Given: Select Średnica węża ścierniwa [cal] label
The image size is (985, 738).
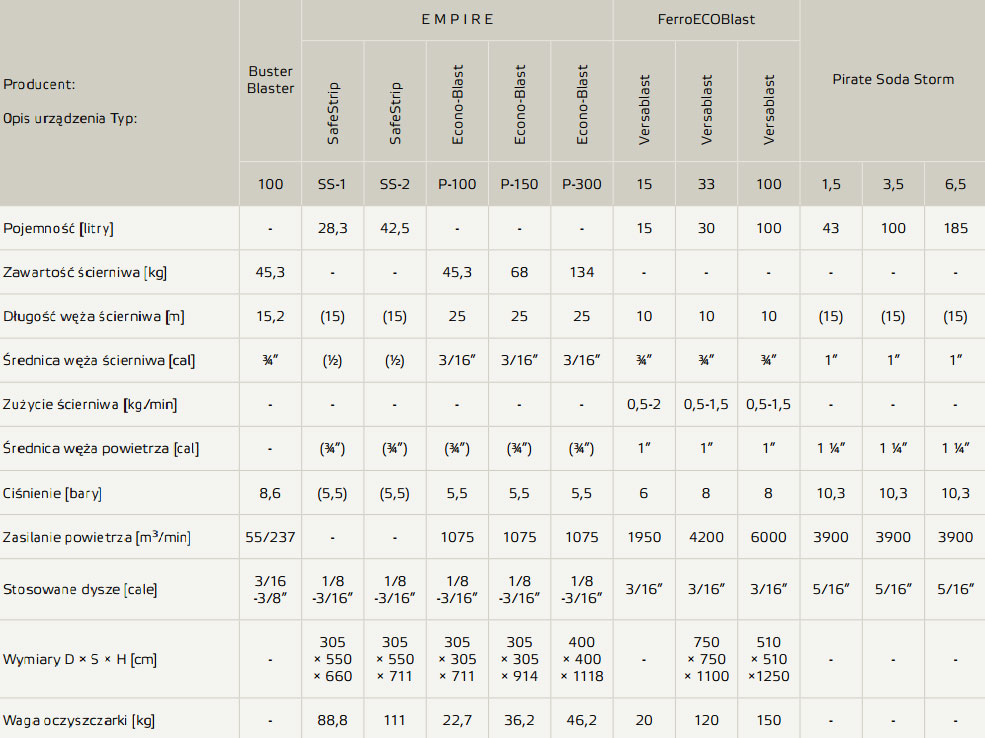Looking at the screenshot, I should [x=99, y=361].
